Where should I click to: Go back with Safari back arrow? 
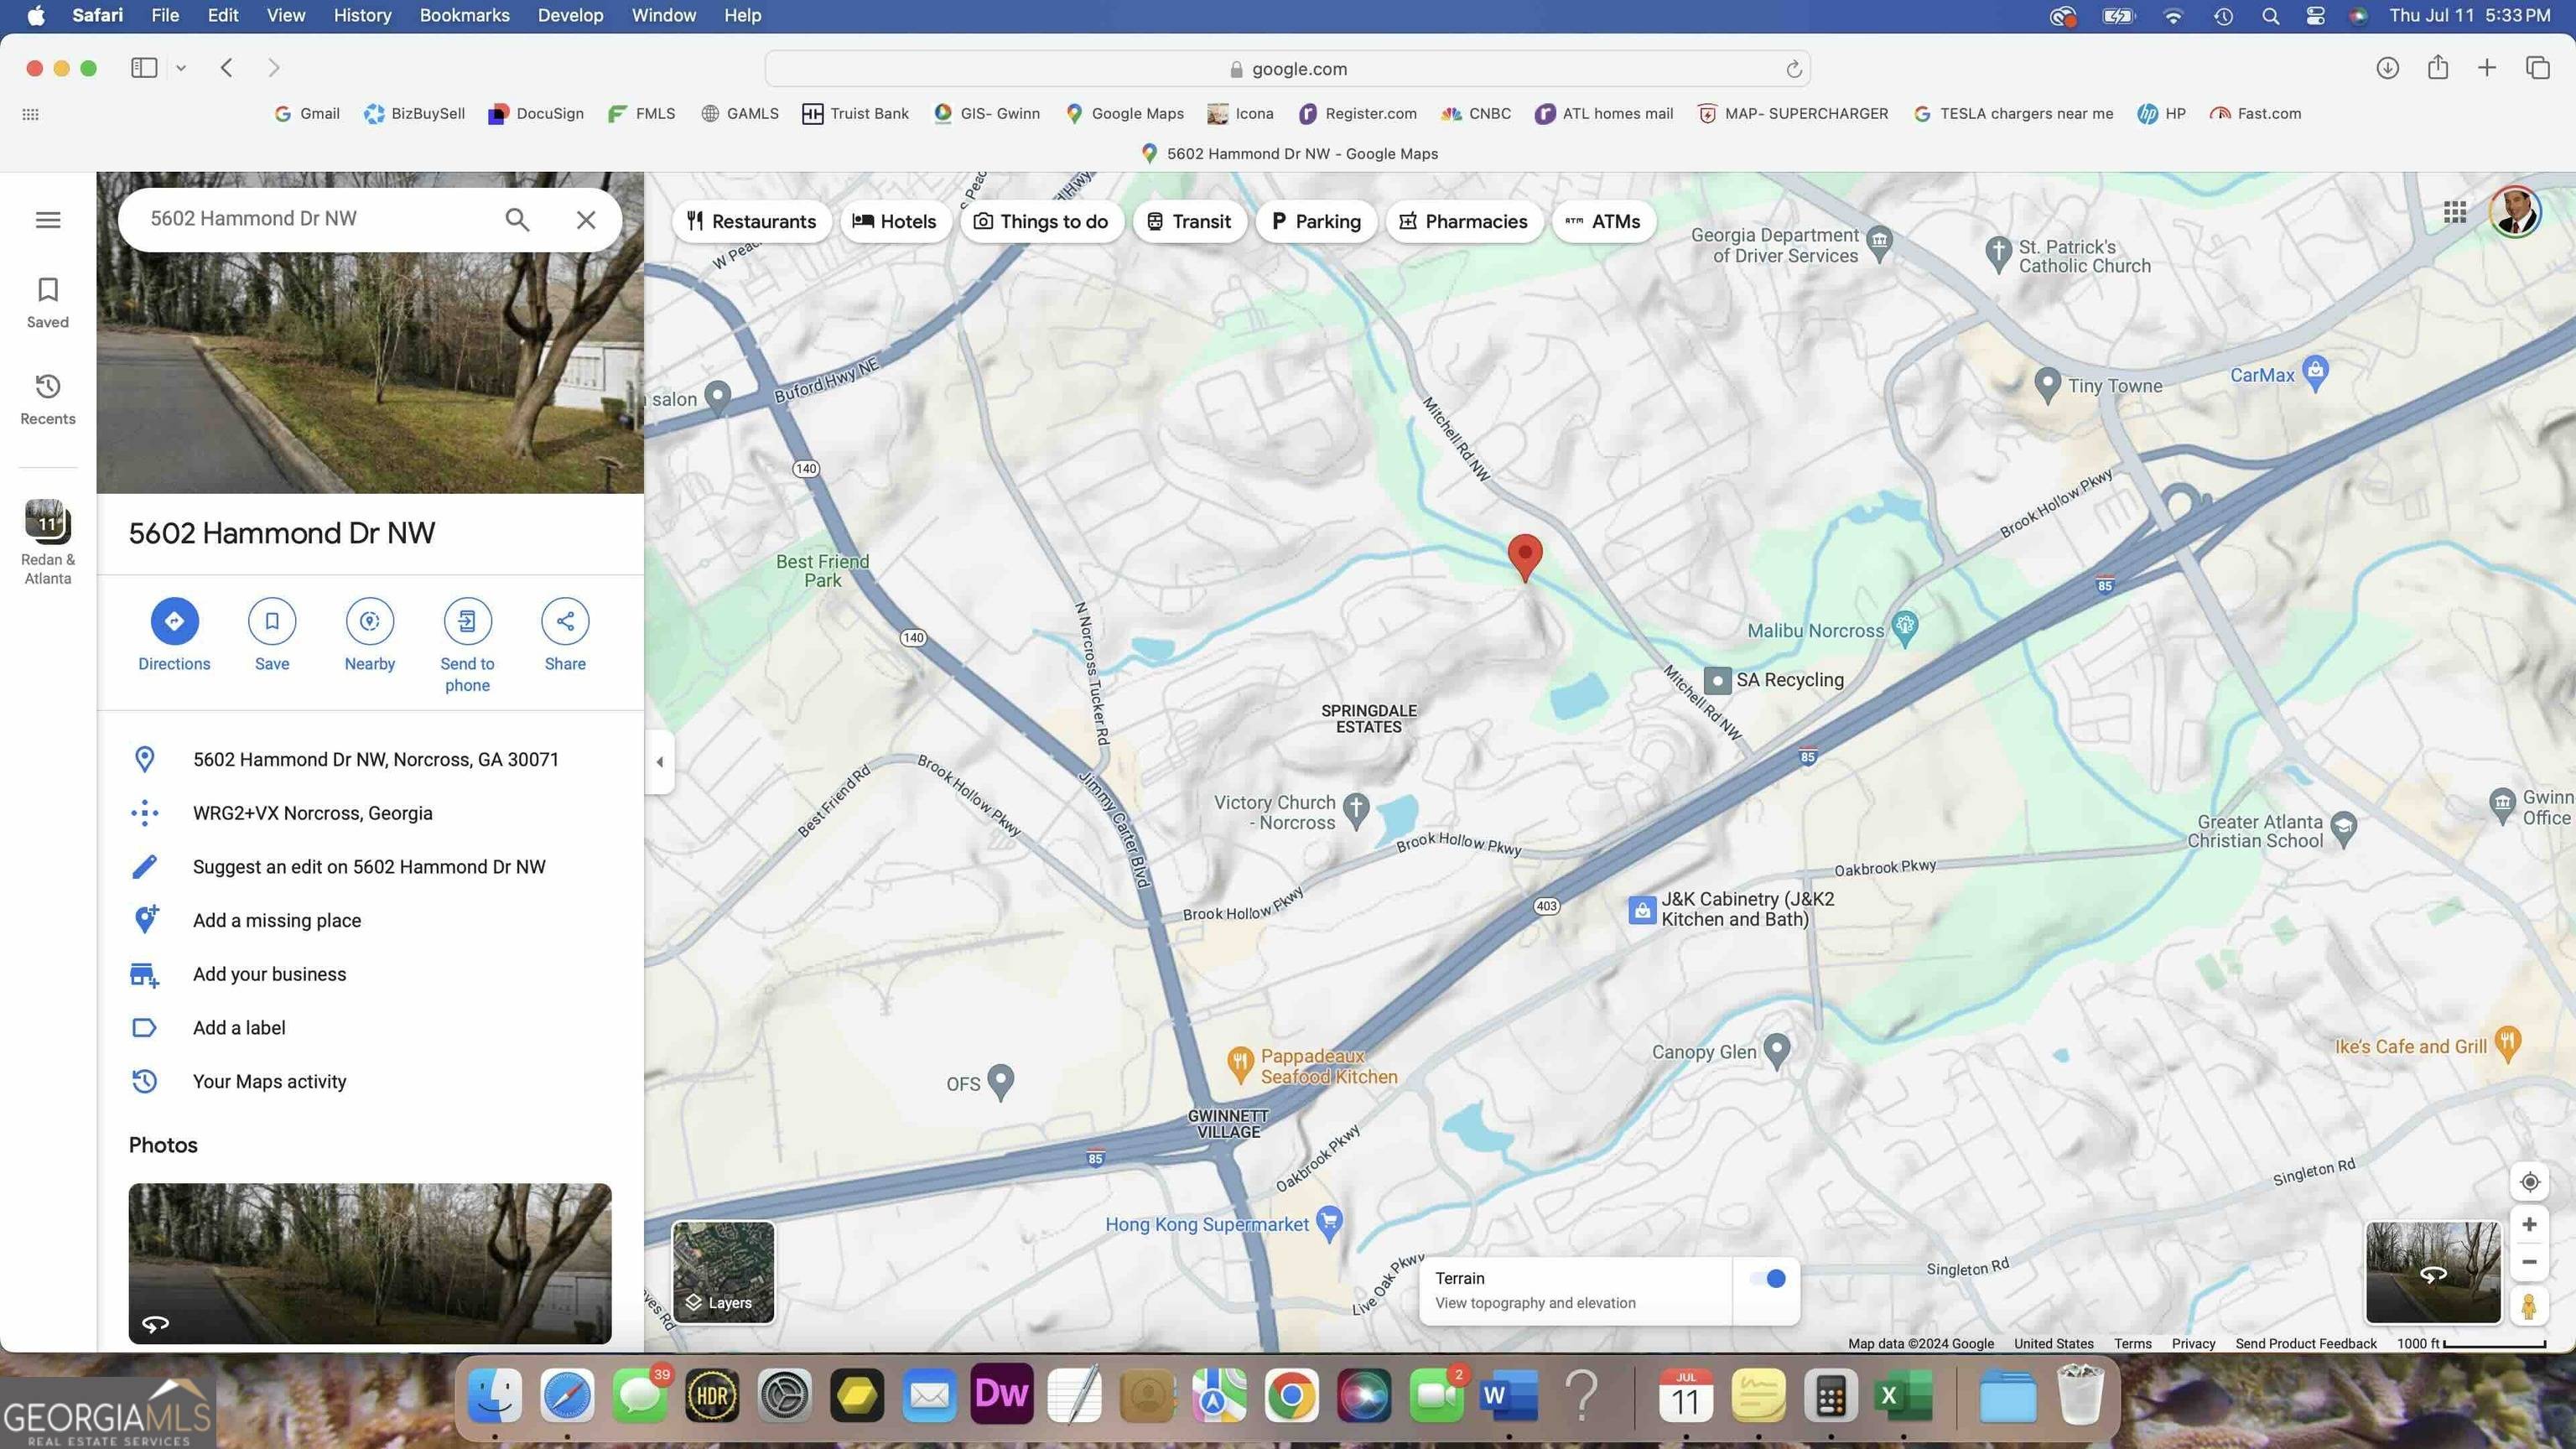(226, 68)
